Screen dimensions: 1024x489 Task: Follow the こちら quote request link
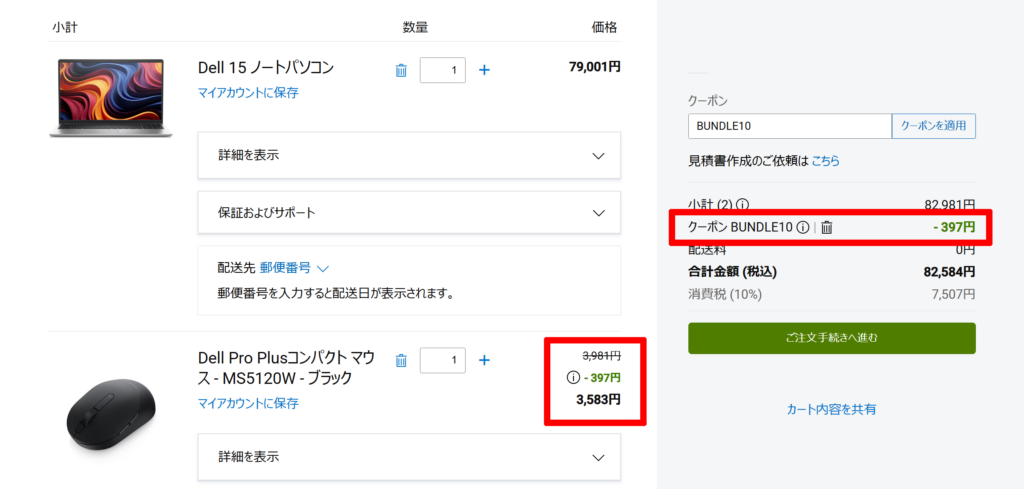click(825, 160)
